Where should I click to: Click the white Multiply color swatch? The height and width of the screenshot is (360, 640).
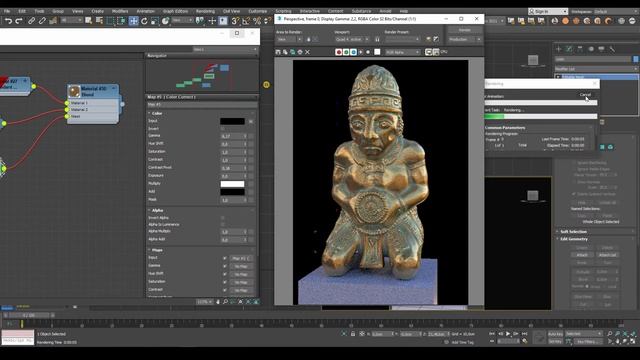click(x=232, y=184)
